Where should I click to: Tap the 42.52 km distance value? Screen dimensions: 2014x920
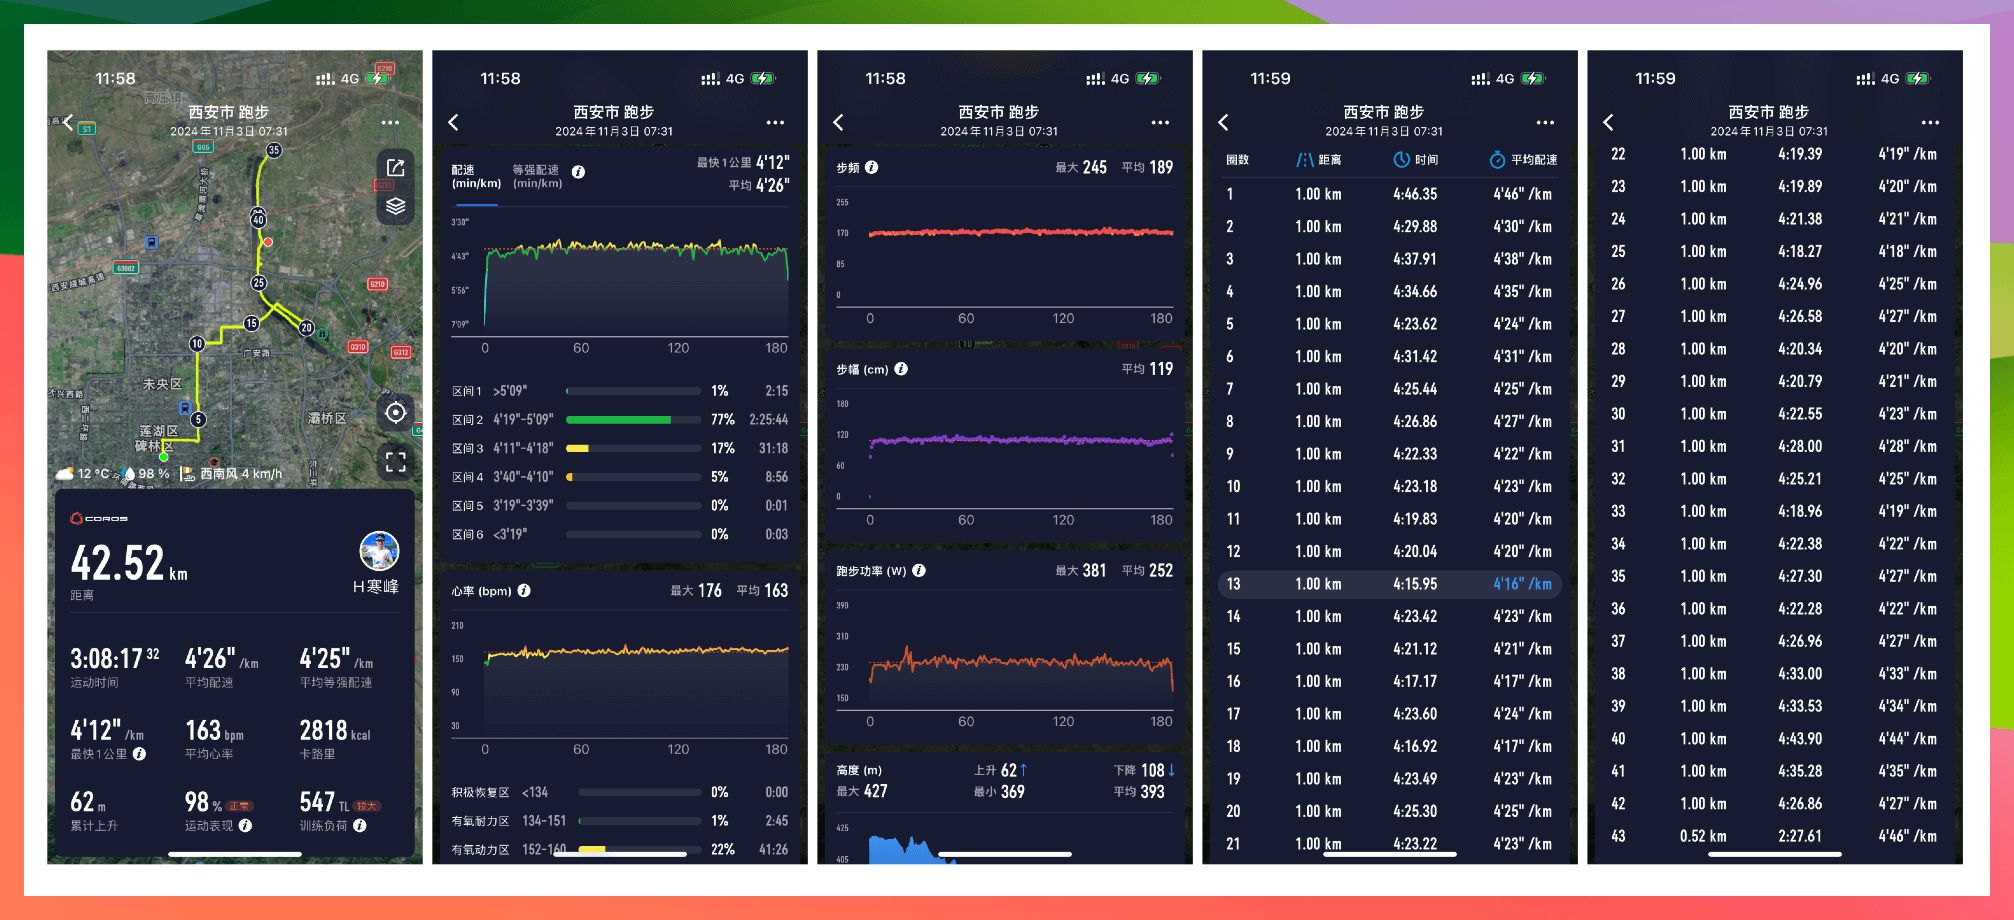[x=129, y=563]
